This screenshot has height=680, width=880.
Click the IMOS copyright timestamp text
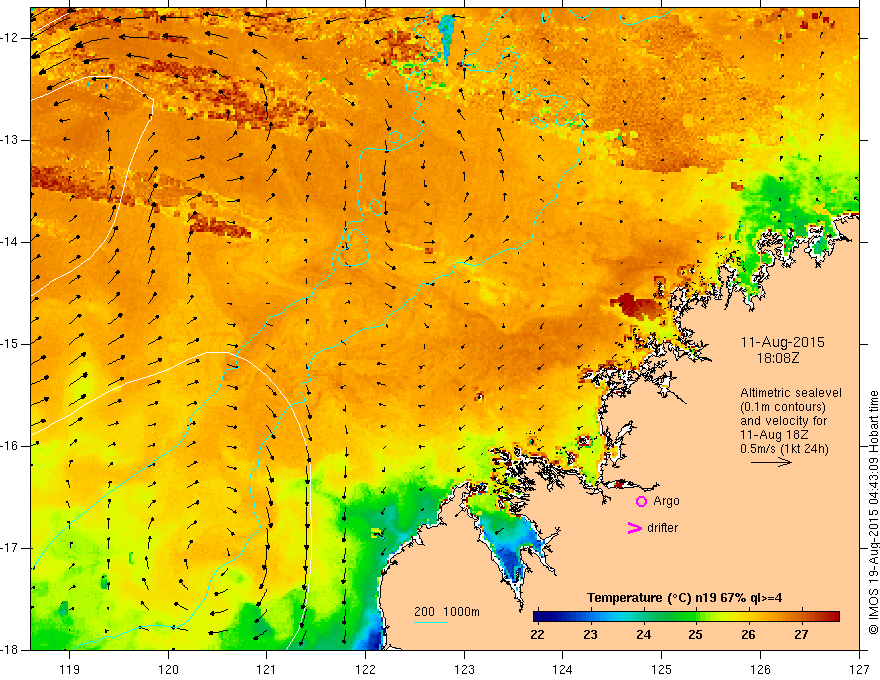(873, 514)
